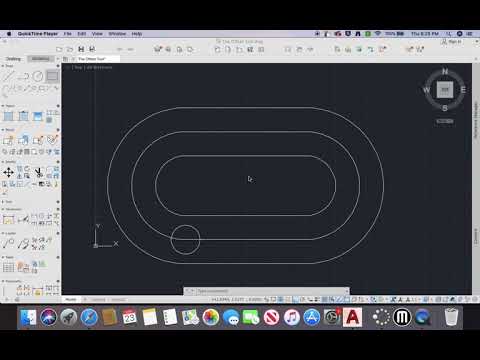The image size is (480, 360).
Task: Open the QuickTime Player menu
Action: click(x=38, y=34)
